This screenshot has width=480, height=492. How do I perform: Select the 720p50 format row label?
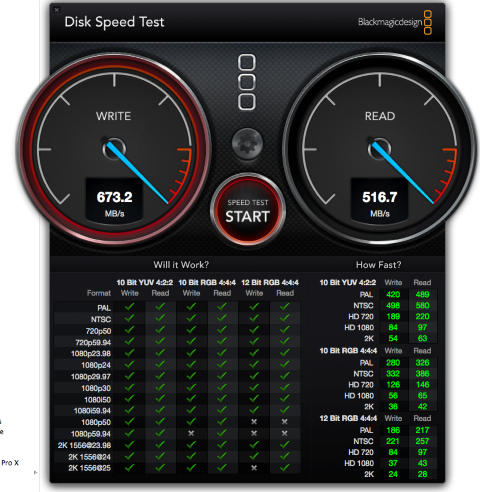98,331
